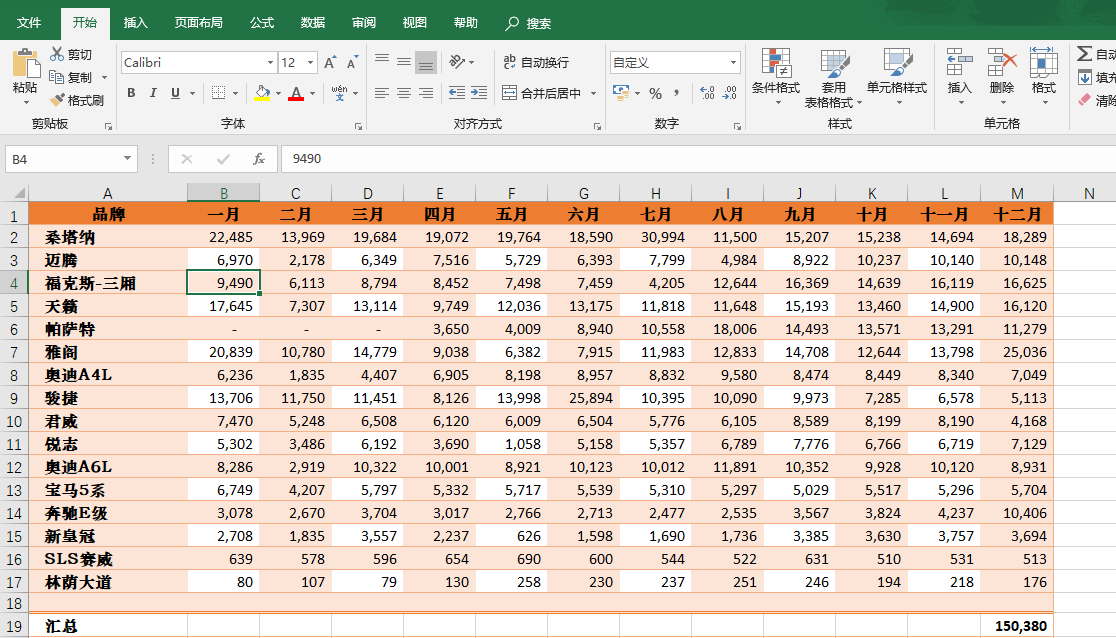Viewport: 1116px width, 638px height.
Task: Click increase indent icon
Action: (x=479, y=93)
